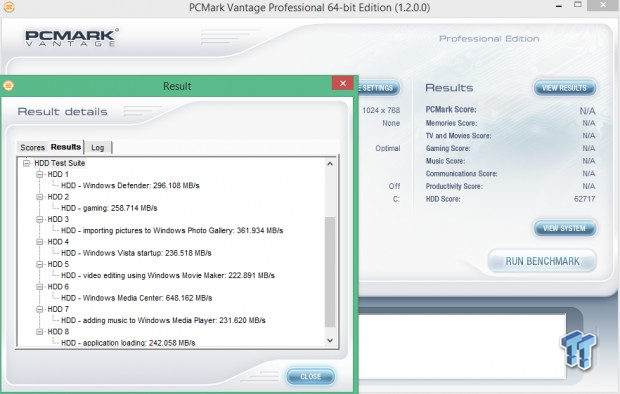The width and height of the screenshot is (620, 394).
Task: Click the TV and Movies Score label
Action: tap(458, 136)
